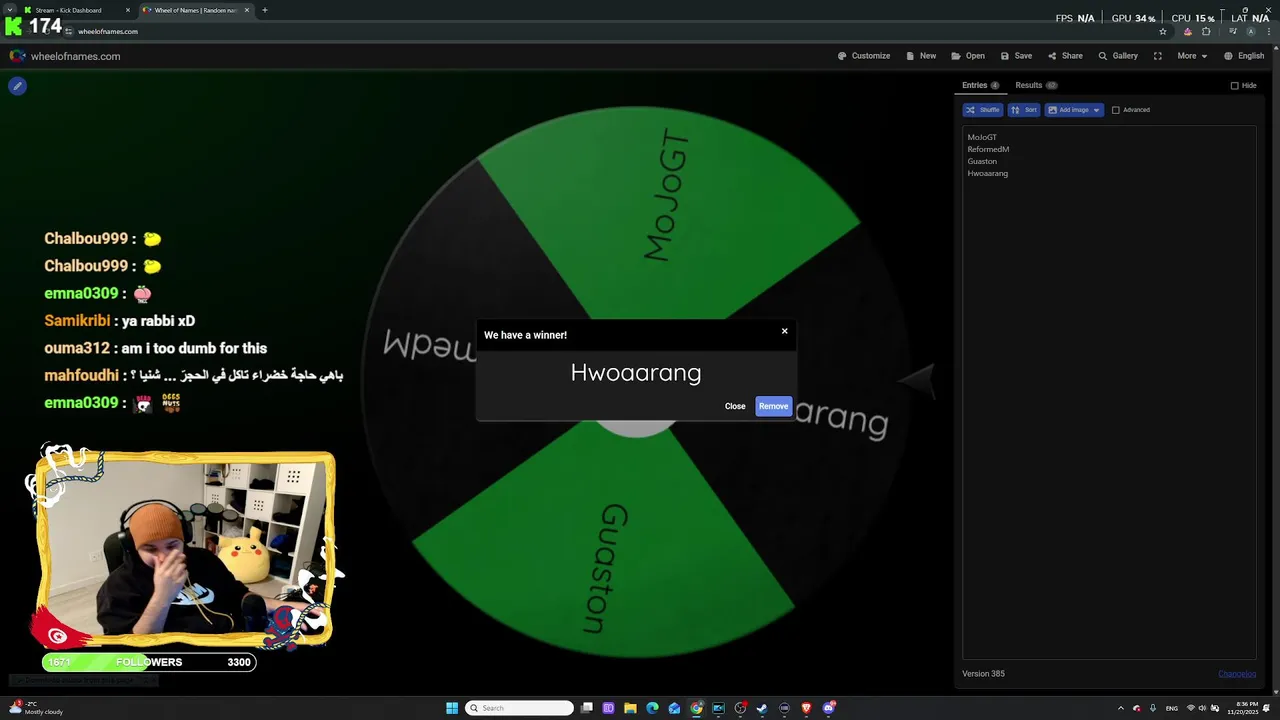Create a New wheel

click(921, 56)
